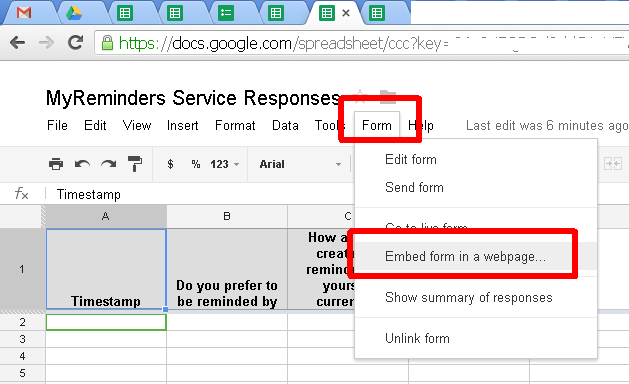Open the Arial font dropdown
The height and width of the screenshot is (384, 629).
pyautogui.click(x=300, y=164)
